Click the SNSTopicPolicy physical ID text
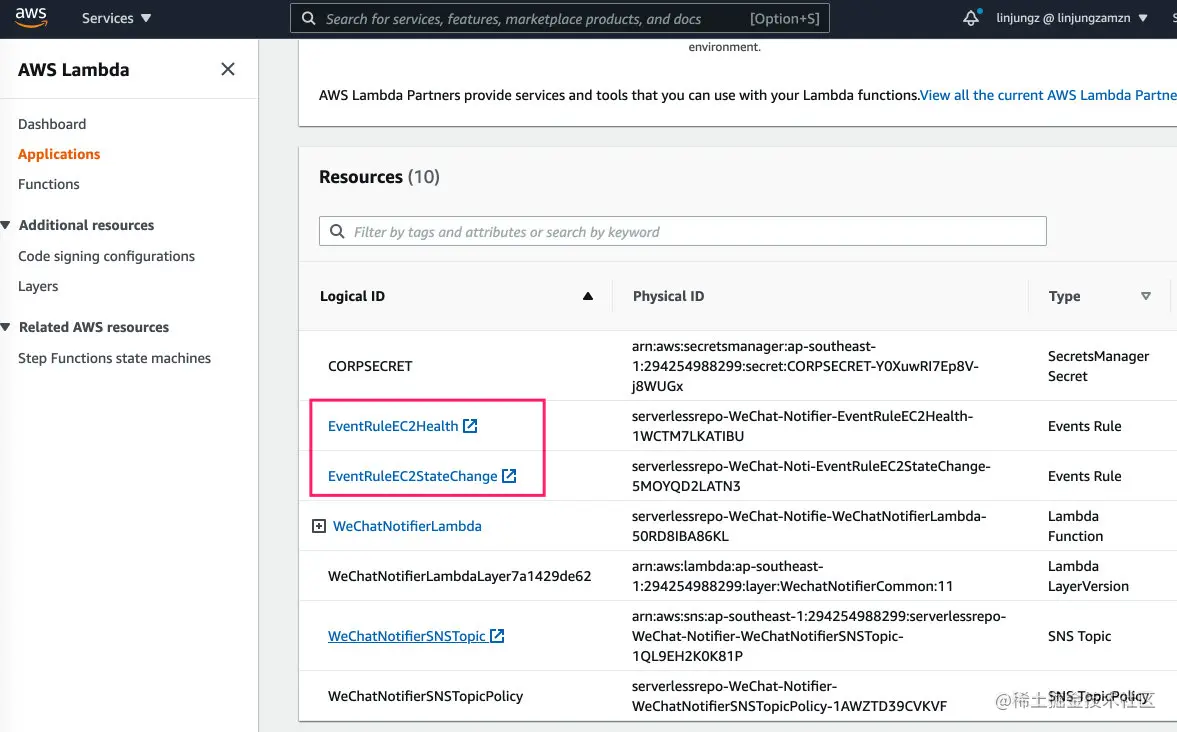This screenshot has height=732, width=1177. point(789,696)
